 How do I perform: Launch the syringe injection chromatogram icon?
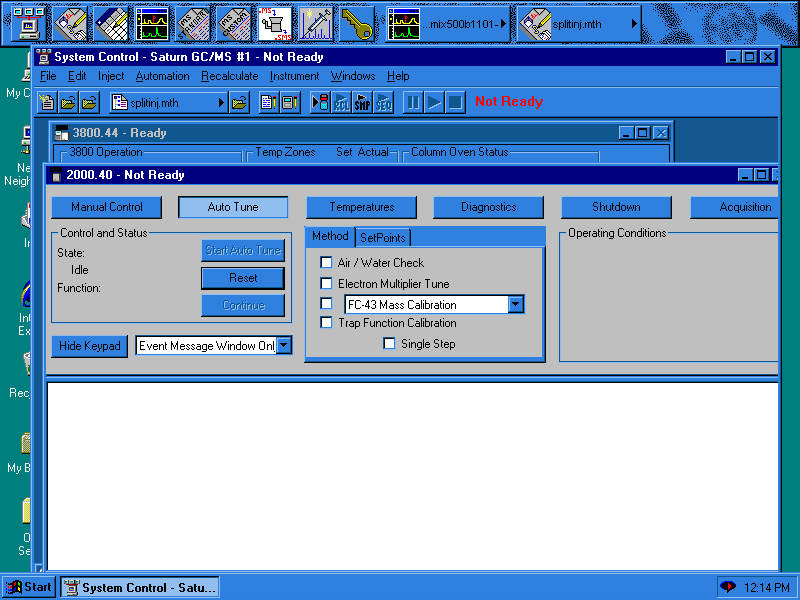316,23
